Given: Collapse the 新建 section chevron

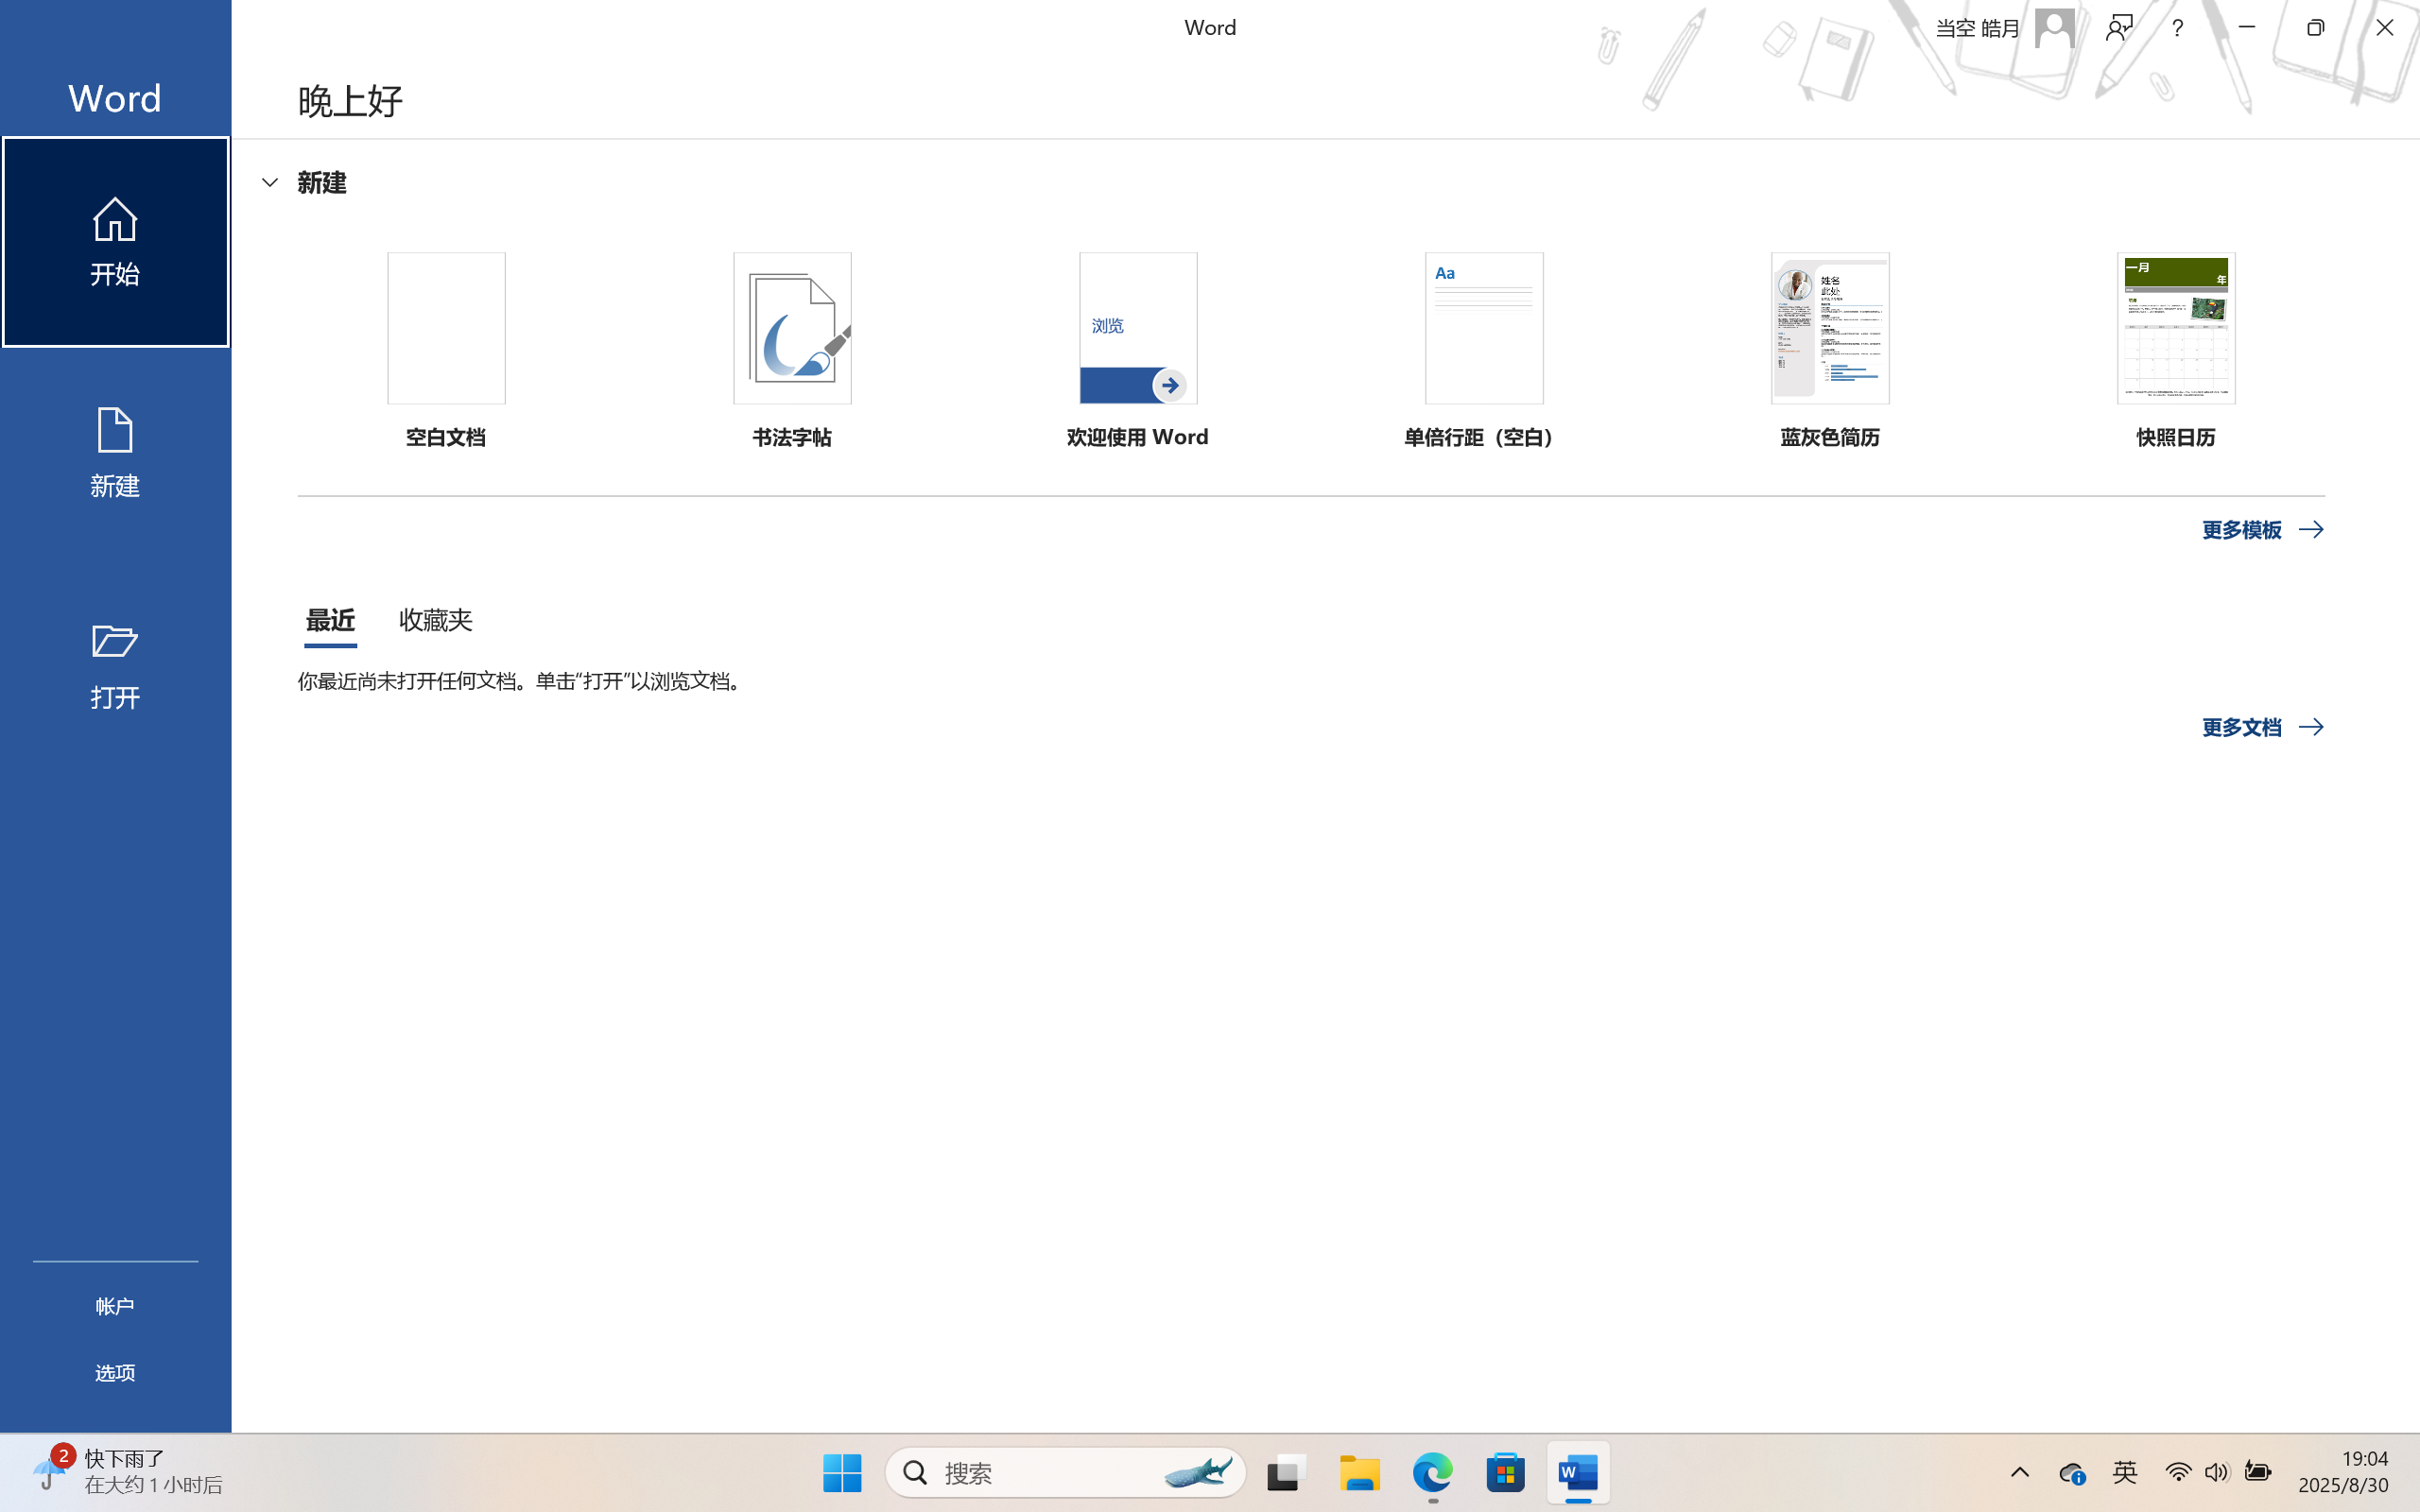Looking at the screenshot, I should click(269, 182).
